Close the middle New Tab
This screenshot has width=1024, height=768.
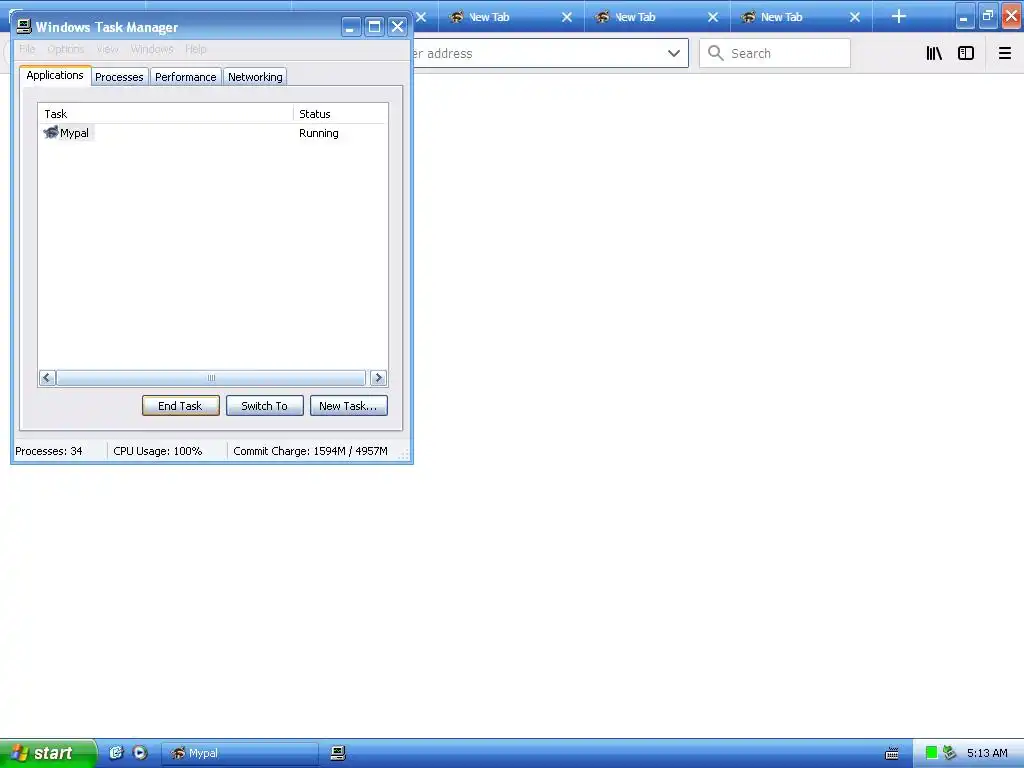tap(712, 17)
